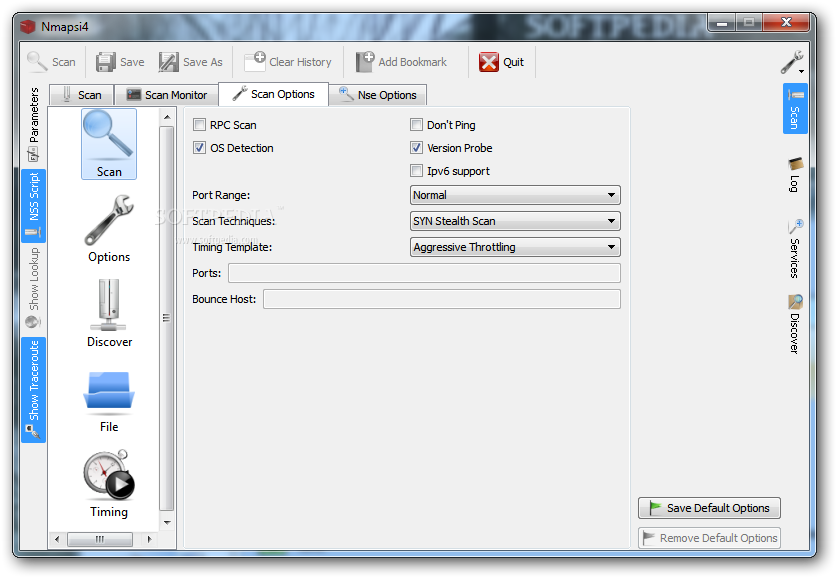Maximize the Nmapsi4 window
The image size is (837, 578).
click(x=749, y=22)
